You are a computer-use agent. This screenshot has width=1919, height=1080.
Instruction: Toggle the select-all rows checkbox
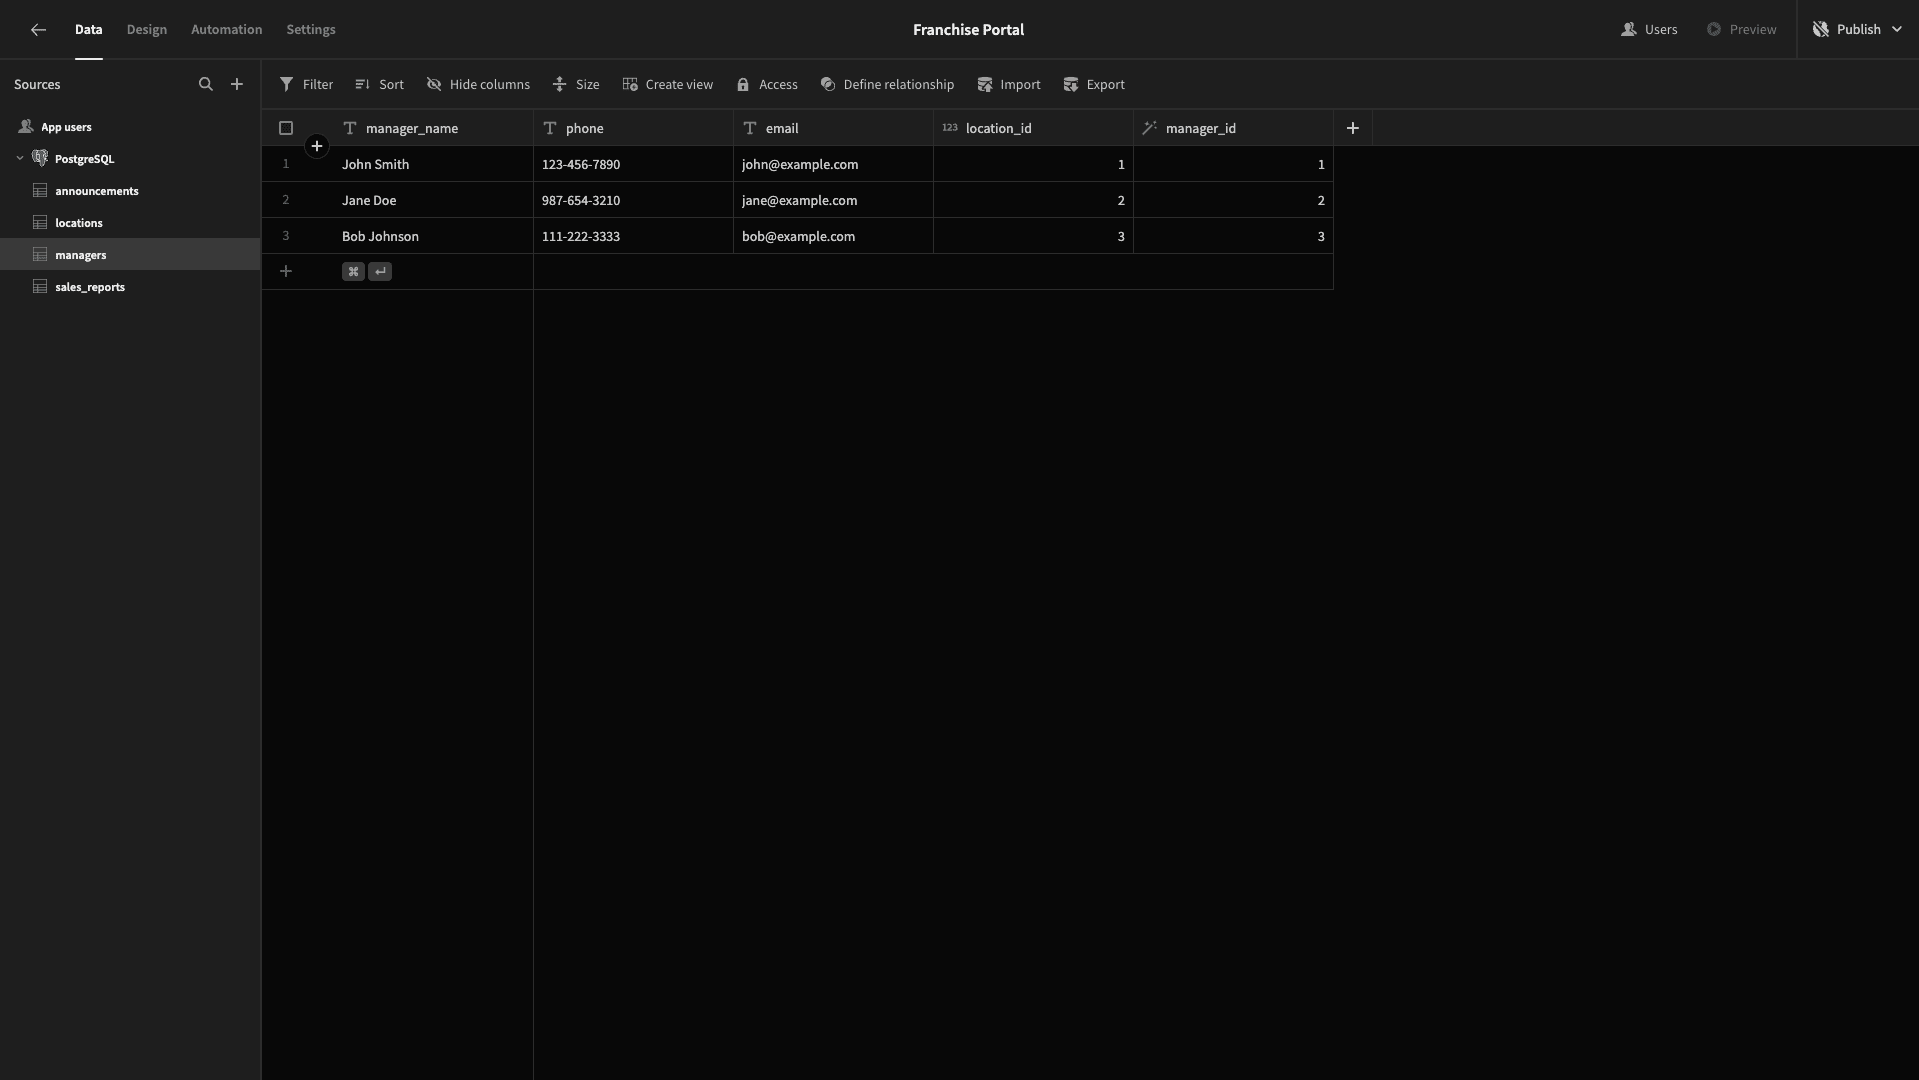coord(286,128)
